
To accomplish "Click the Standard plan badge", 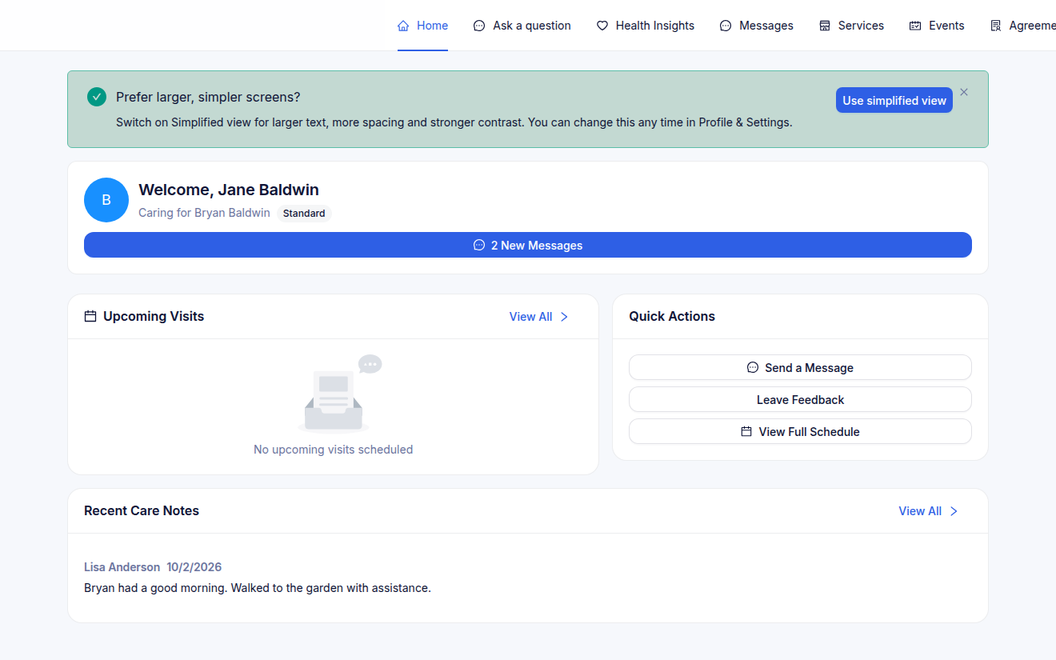I will click(304, 213).
